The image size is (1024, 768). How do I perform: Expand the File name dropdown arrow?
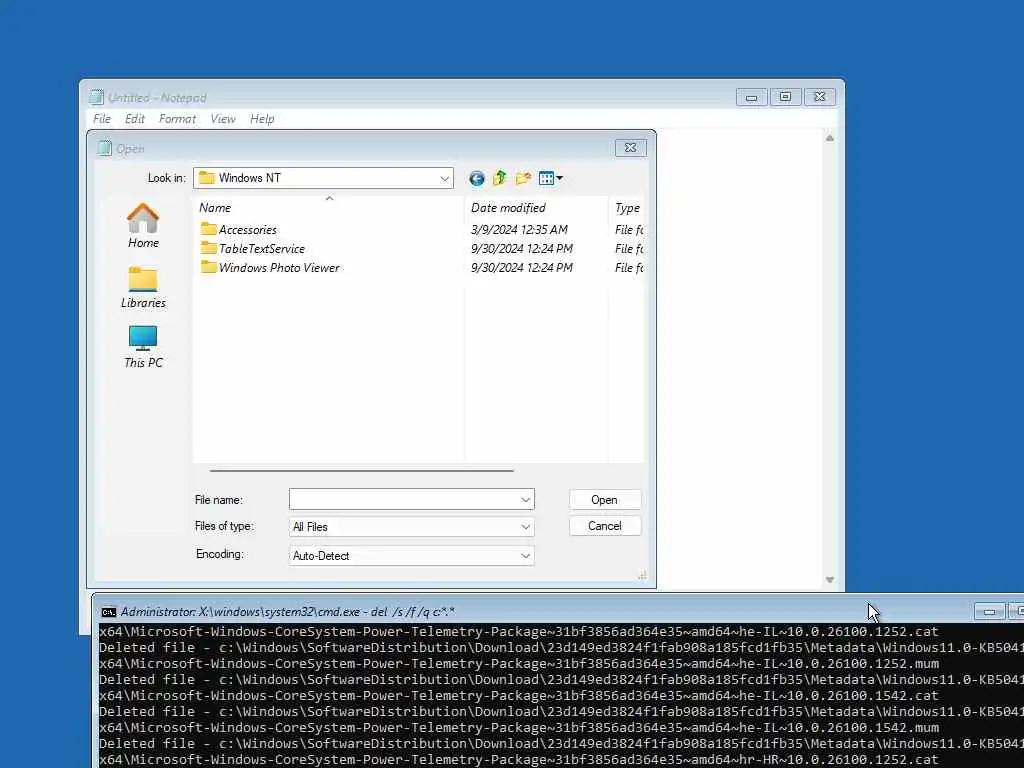[525, 500]
